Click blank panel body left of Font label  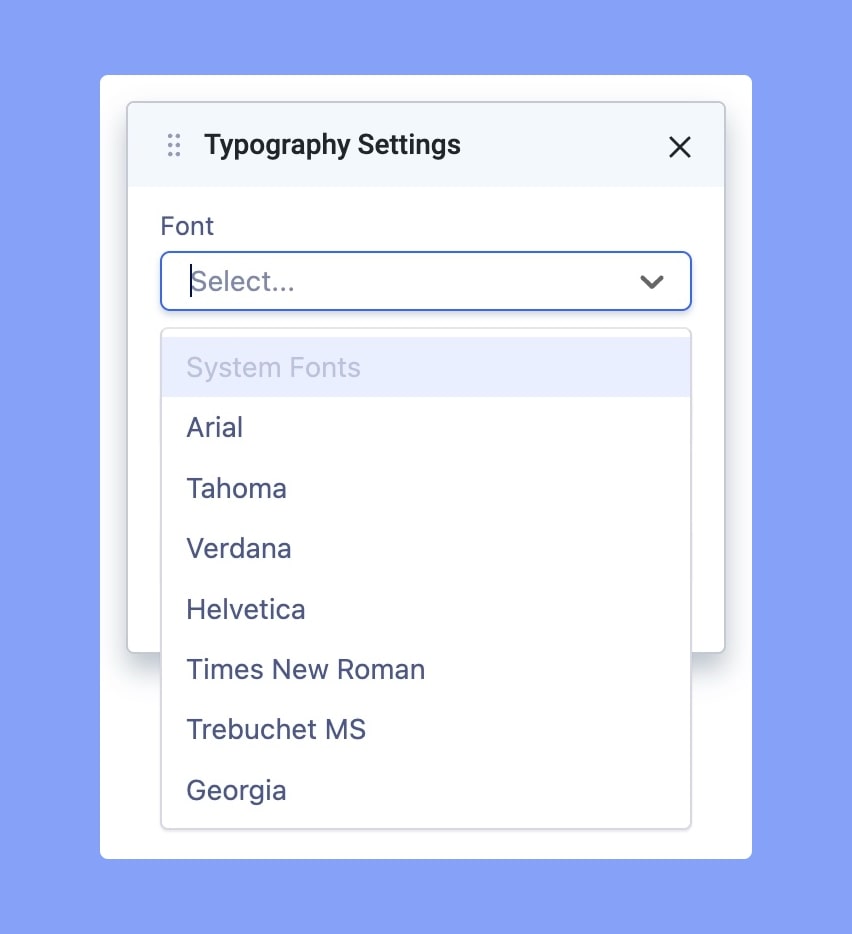(144, 226)
